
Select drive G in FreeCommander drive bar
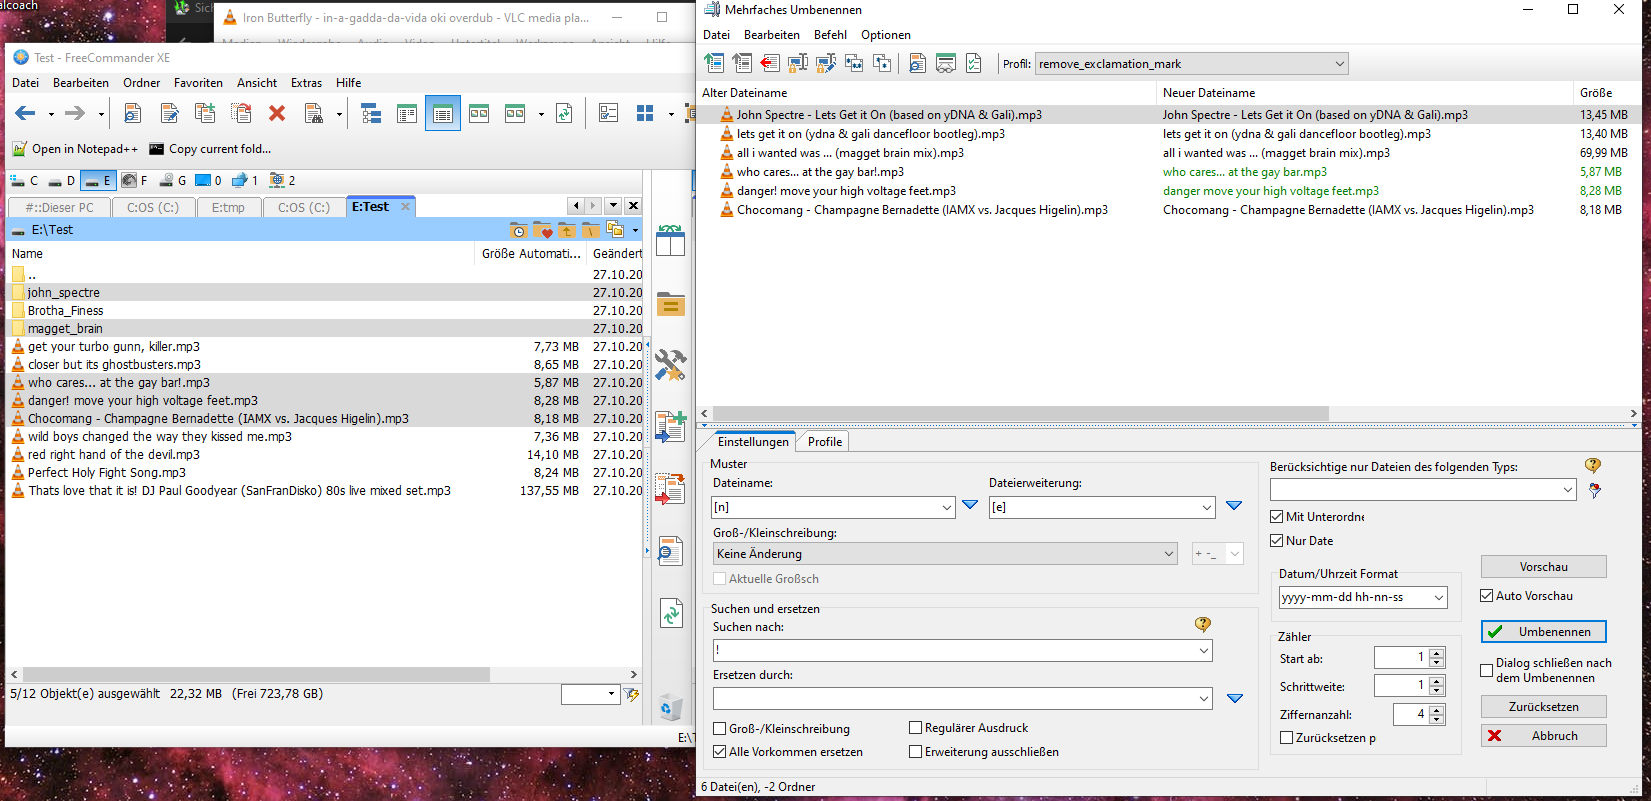pos(172,181)
